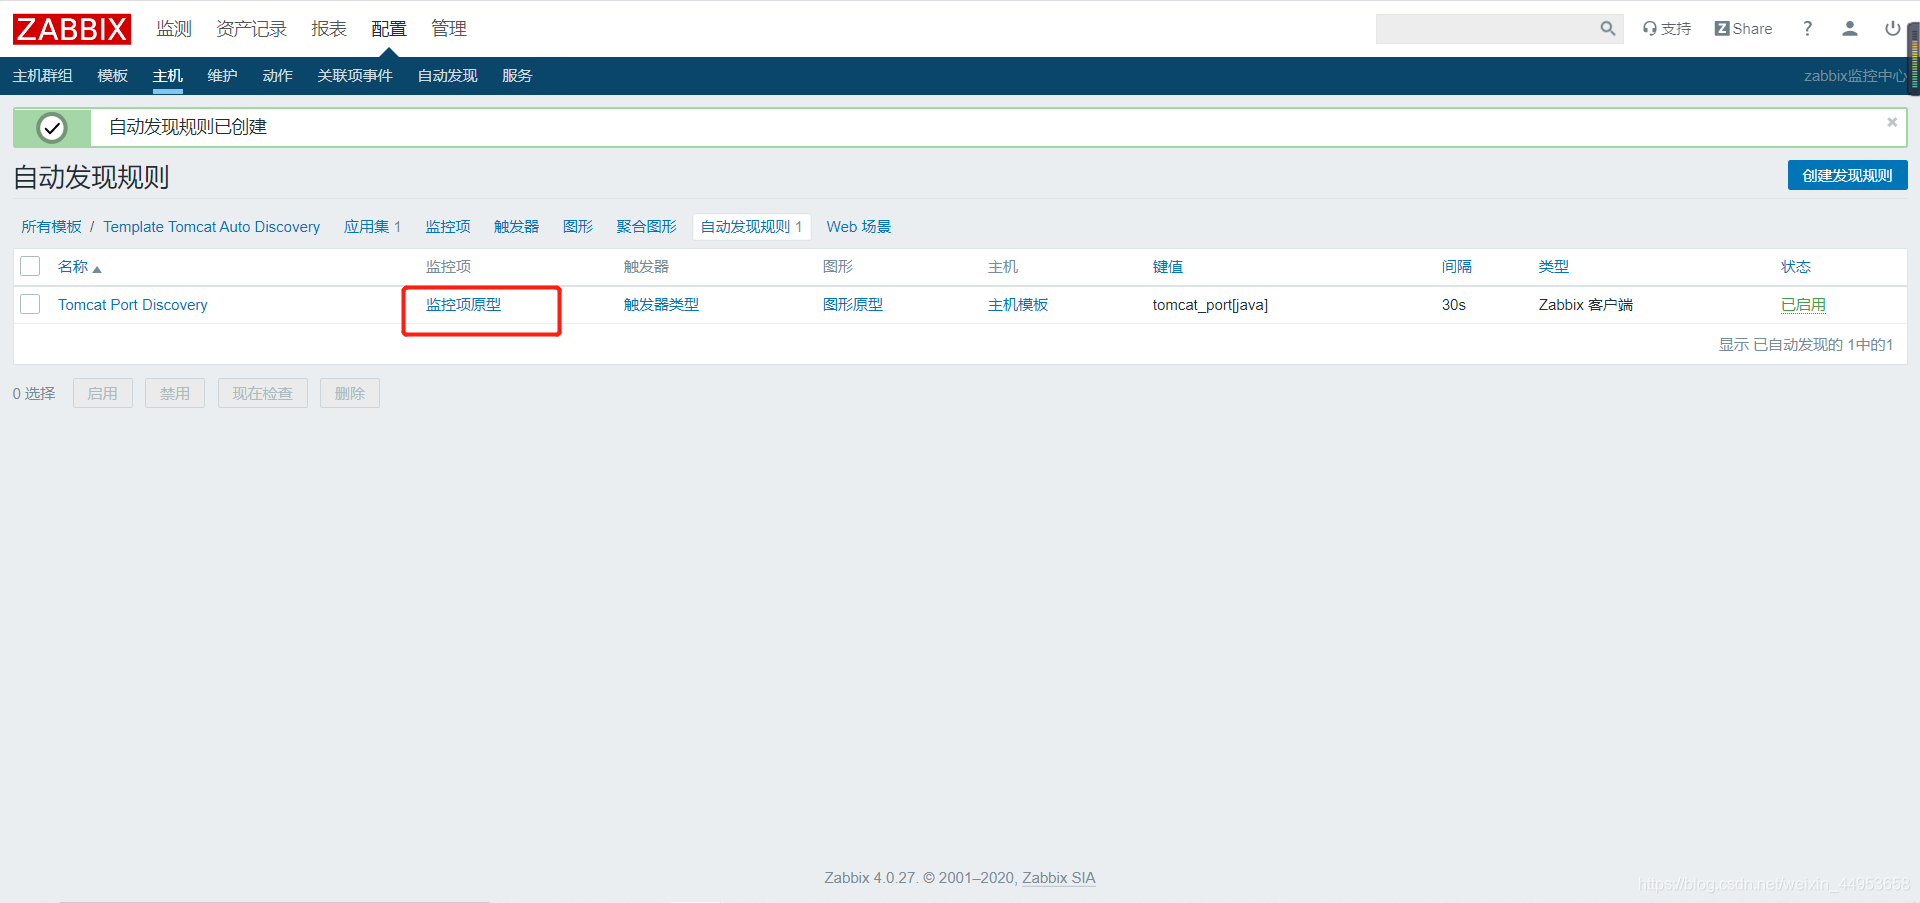Open the 管理 top menu
Viewport: 1920px width, 903px height.
449,29
